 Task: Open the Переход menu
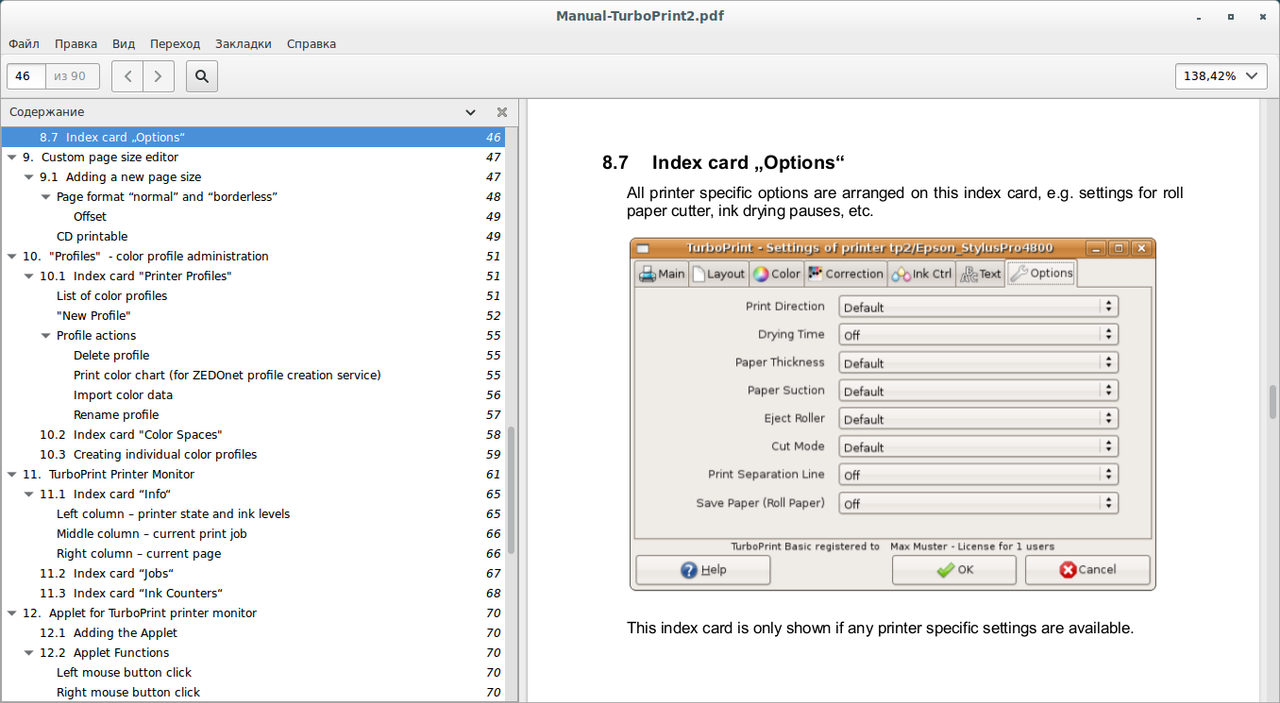(x=175, y=44)
